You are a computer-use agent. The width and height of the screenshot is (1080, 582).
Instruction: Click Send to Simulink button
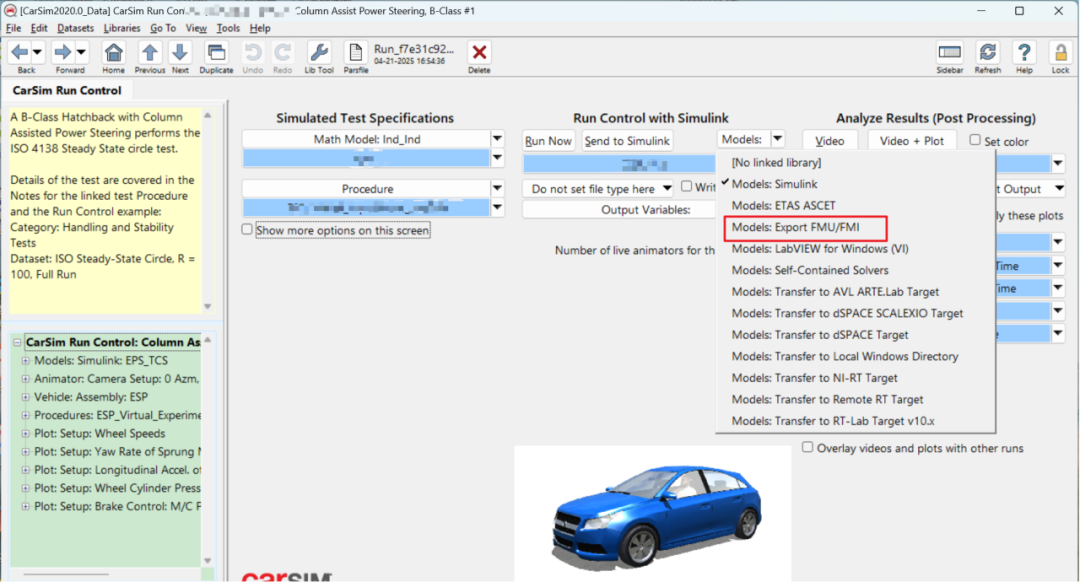point(627,141)
